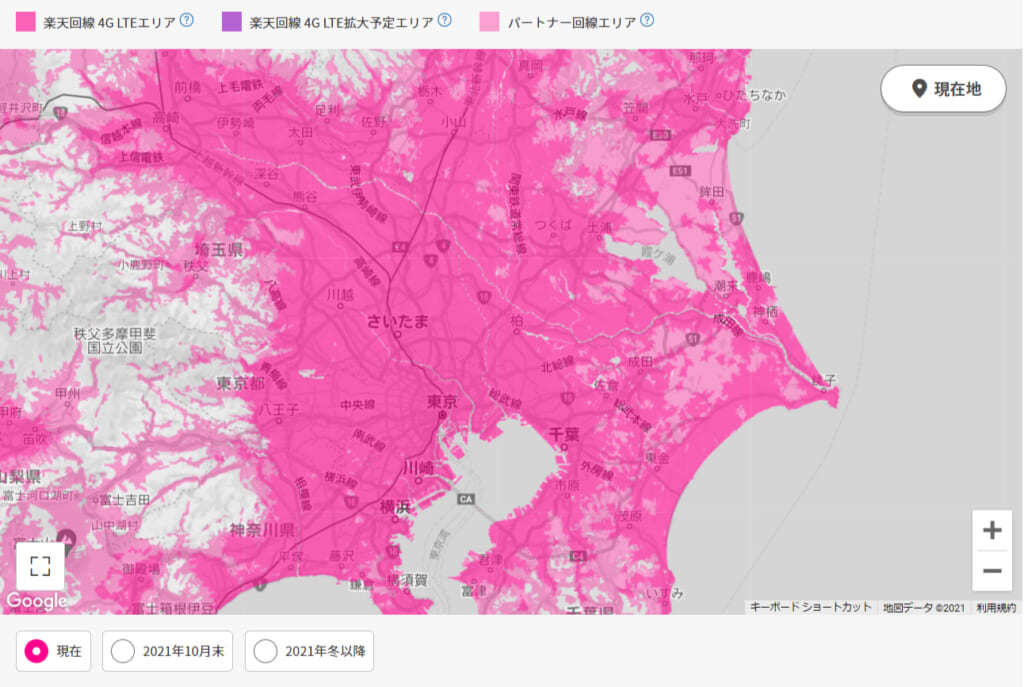Open help icon for 4G LTE拡大予定エリア
This screenshot has width=1024, height=687.
[x=444, y=20]
